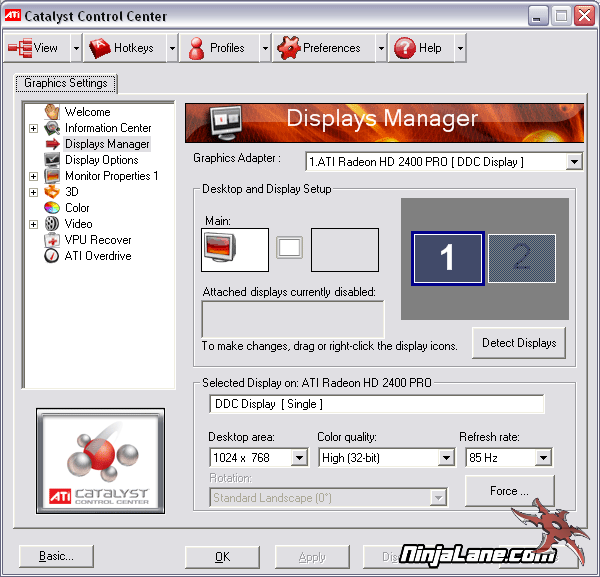Click the 3D cube icon
This screenshot has height=577, width=600.
pos(52,192)
